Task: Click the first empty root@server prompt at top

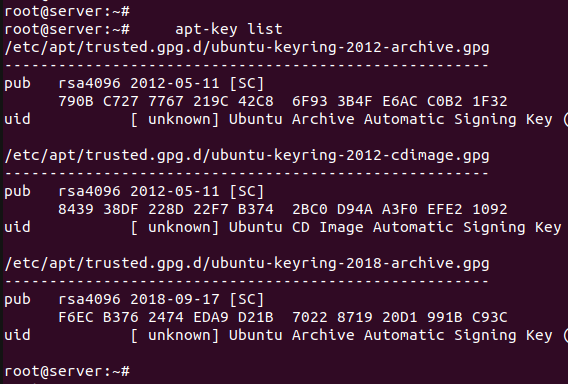Action: tap(67, 11)
